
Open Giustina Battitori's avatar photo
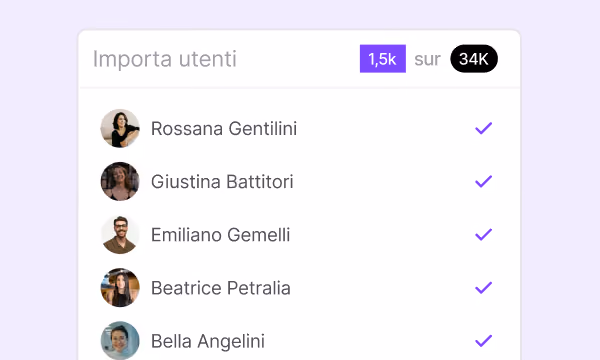tap(120, 181)
